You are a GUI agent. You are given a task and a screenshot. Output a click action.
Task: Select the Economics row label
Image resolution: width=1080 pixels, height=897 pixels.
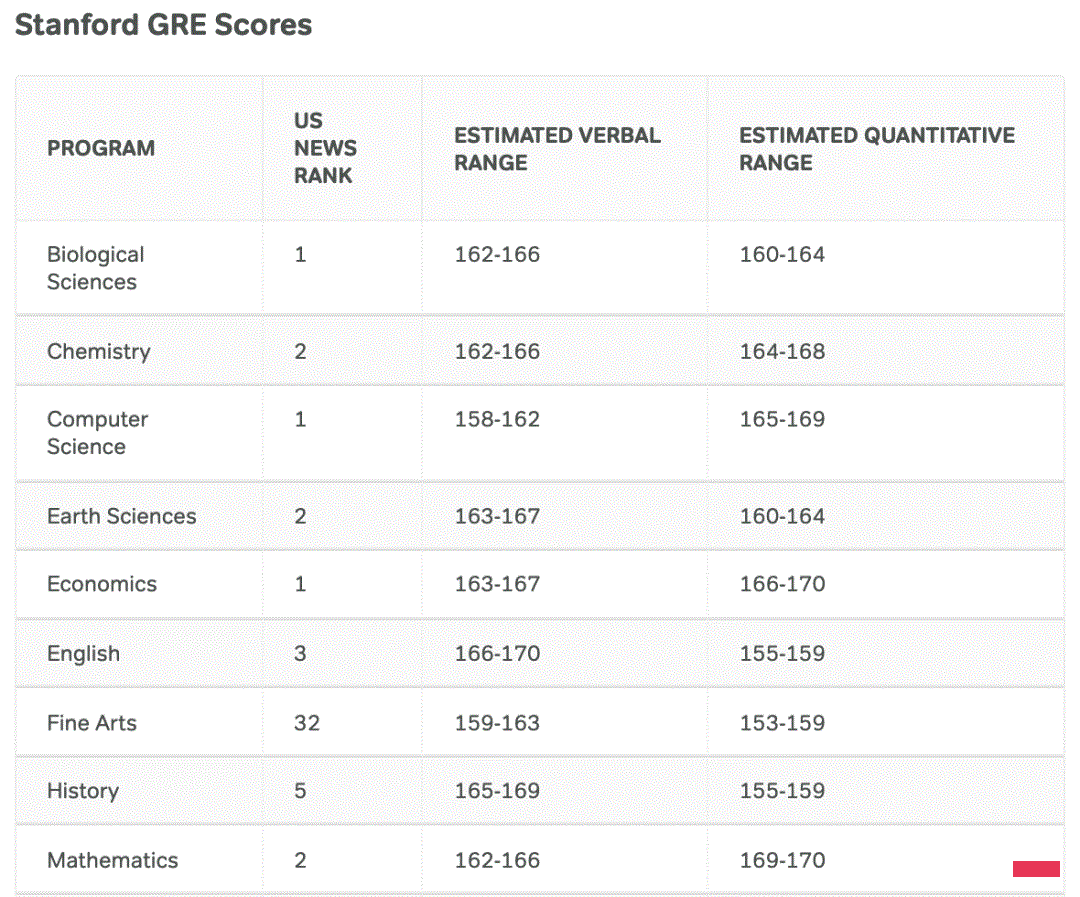click(x=102, y=584)
